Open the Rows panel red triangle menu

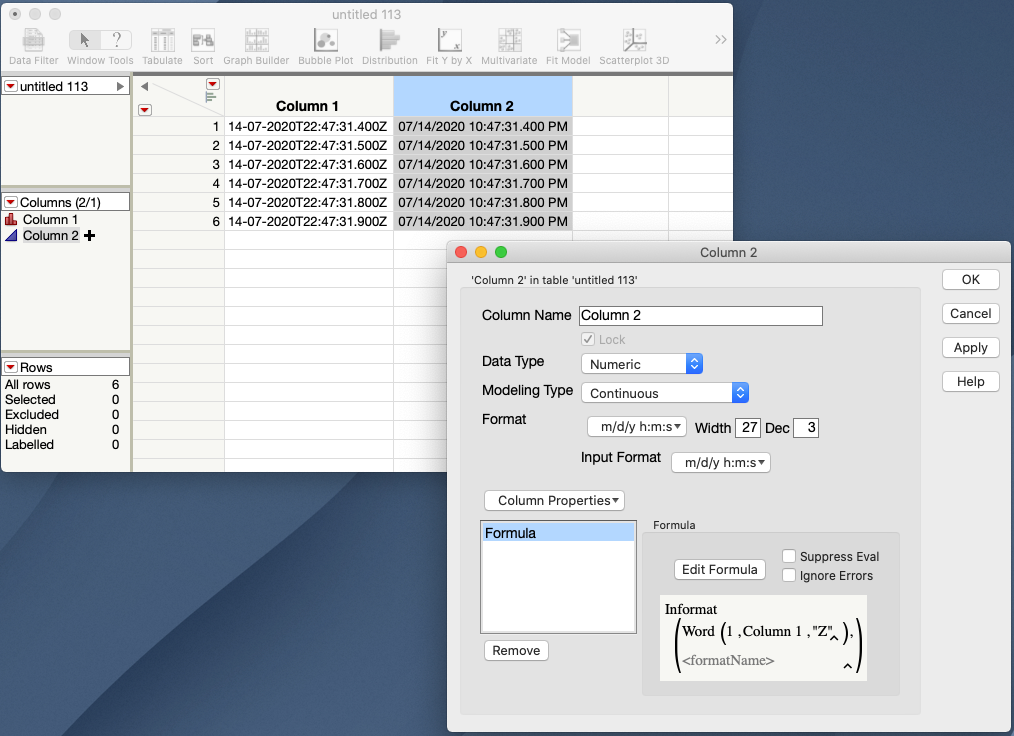[x=13, y=365]
